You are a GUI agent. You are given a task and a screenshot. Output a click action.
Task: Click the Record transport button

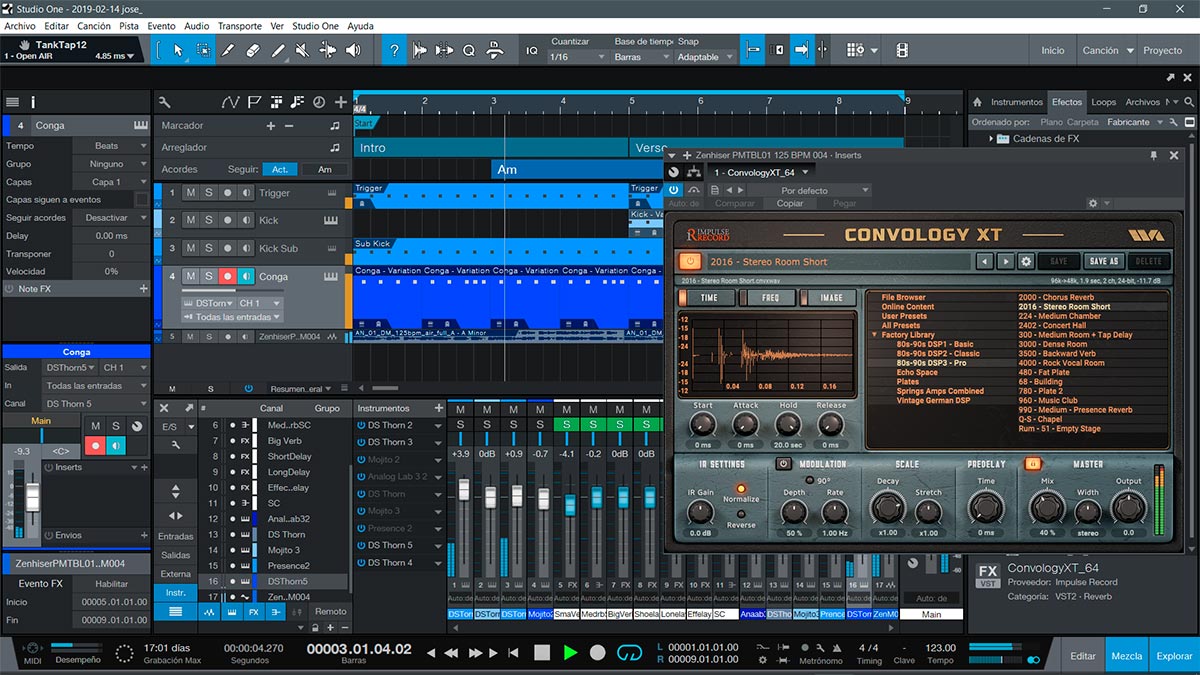pos(597,652)
